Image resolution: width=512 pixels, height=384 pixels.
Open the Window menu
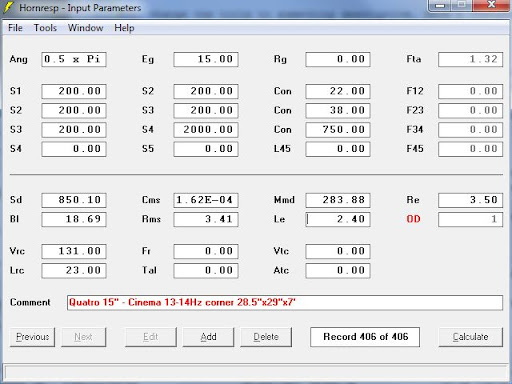(85, 28)
